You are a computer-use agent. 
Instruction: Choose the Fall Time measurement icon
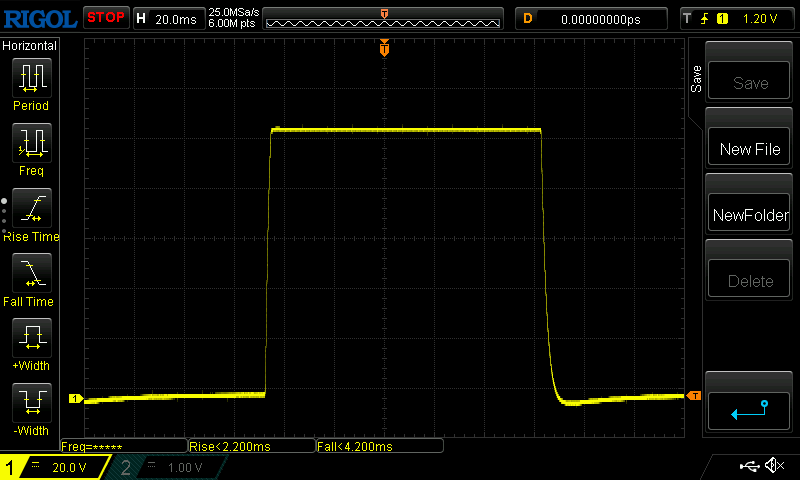click(x=32, y=273)
